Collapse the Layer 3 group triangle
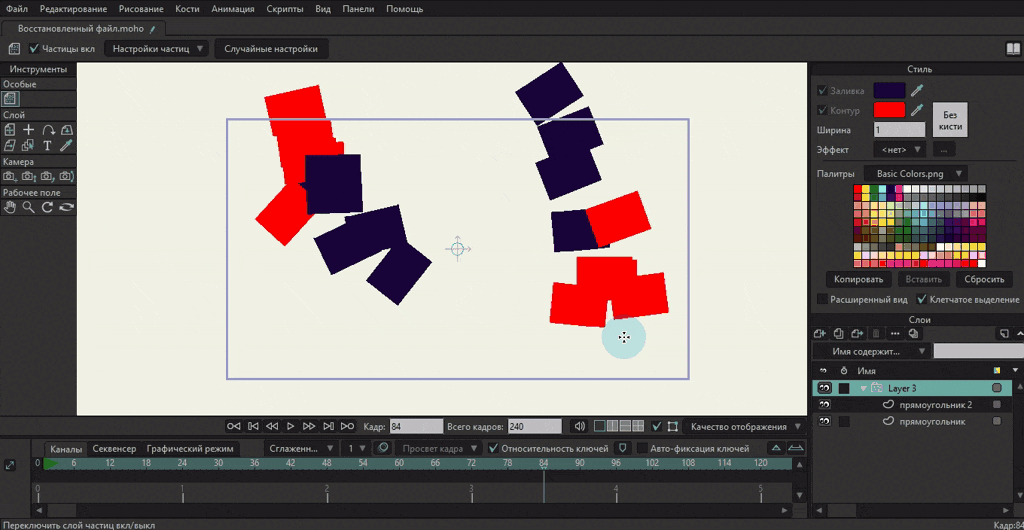 pyautogui.click(x=863, y=388)
